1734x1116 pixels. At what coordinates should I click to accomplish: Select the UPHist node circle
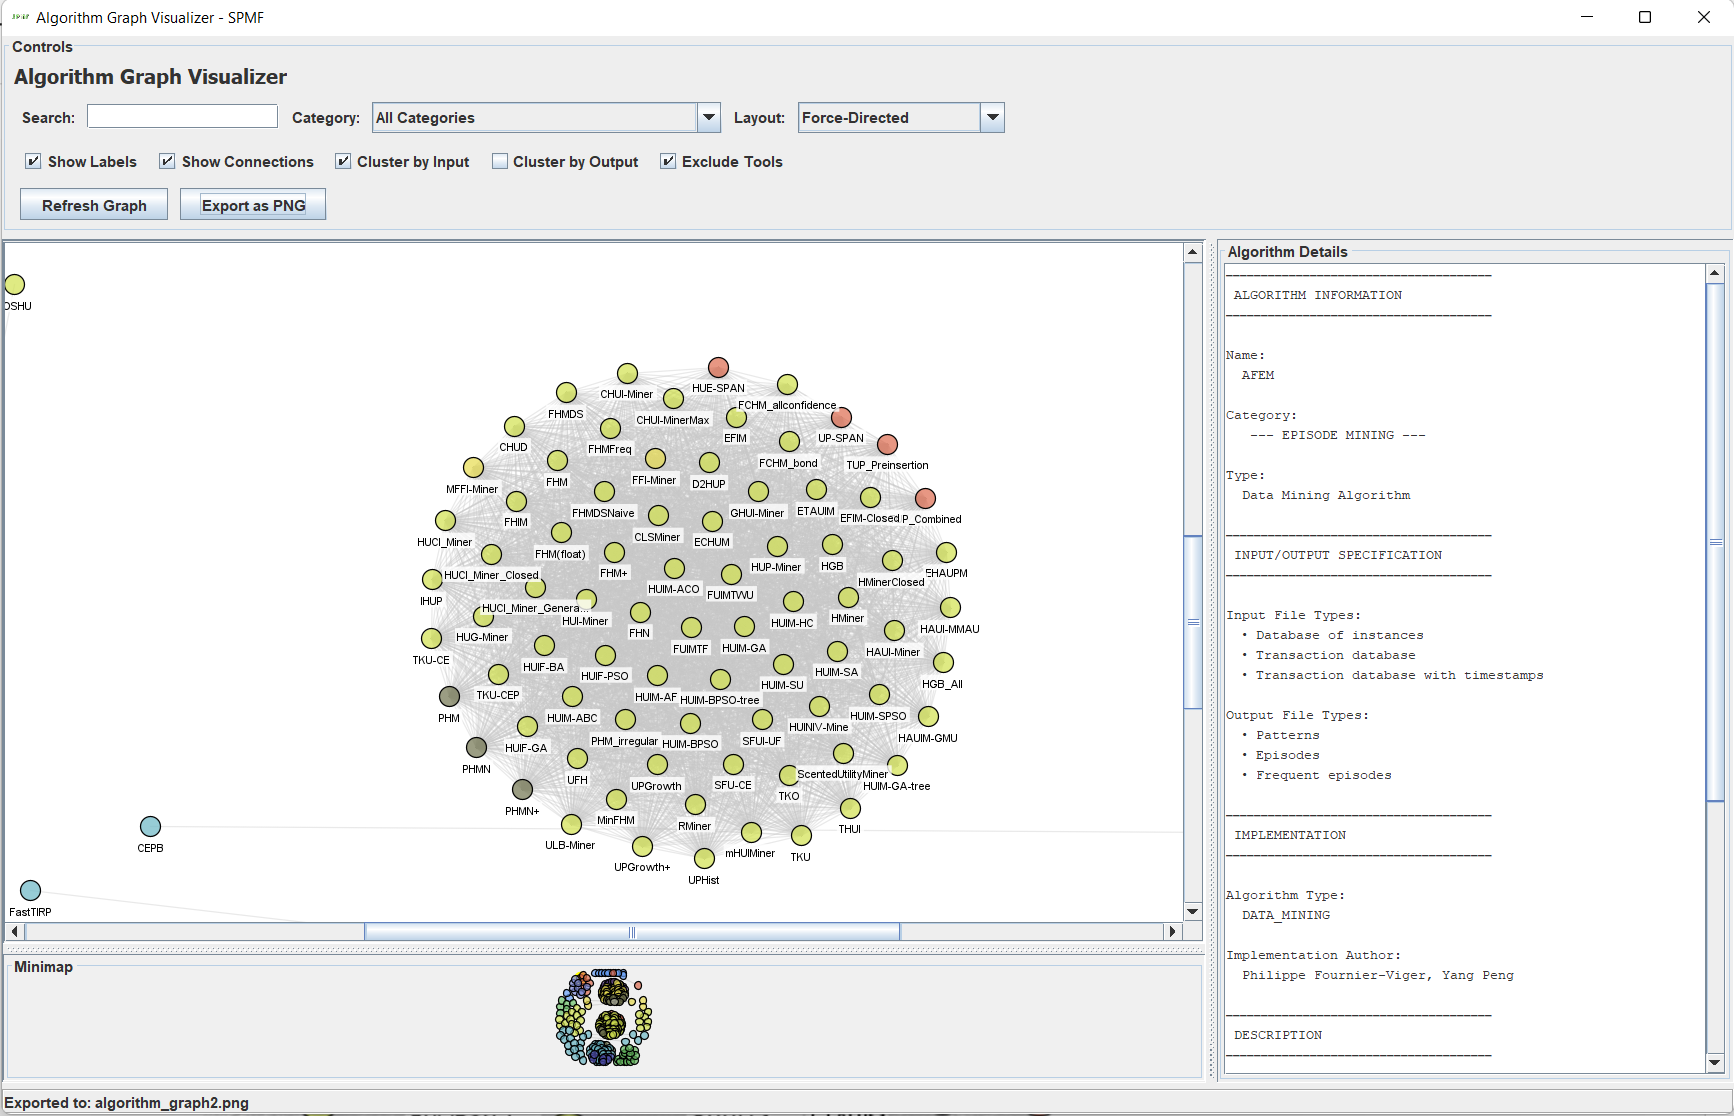coord(704,859)
